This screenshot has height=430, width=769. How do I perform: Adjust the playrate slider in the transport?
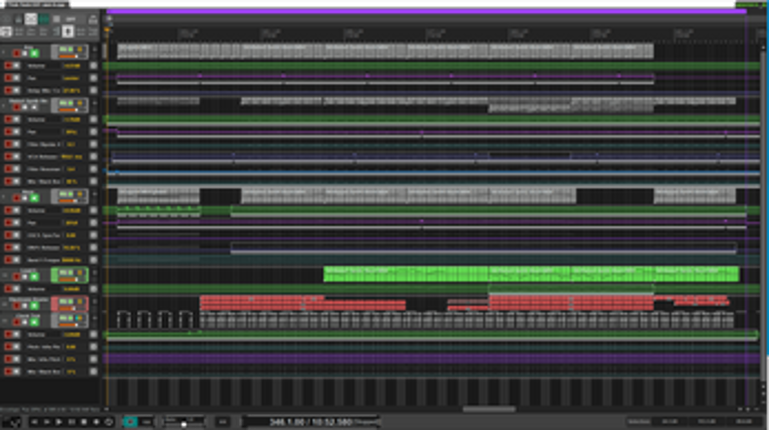(x=184, y=424)
